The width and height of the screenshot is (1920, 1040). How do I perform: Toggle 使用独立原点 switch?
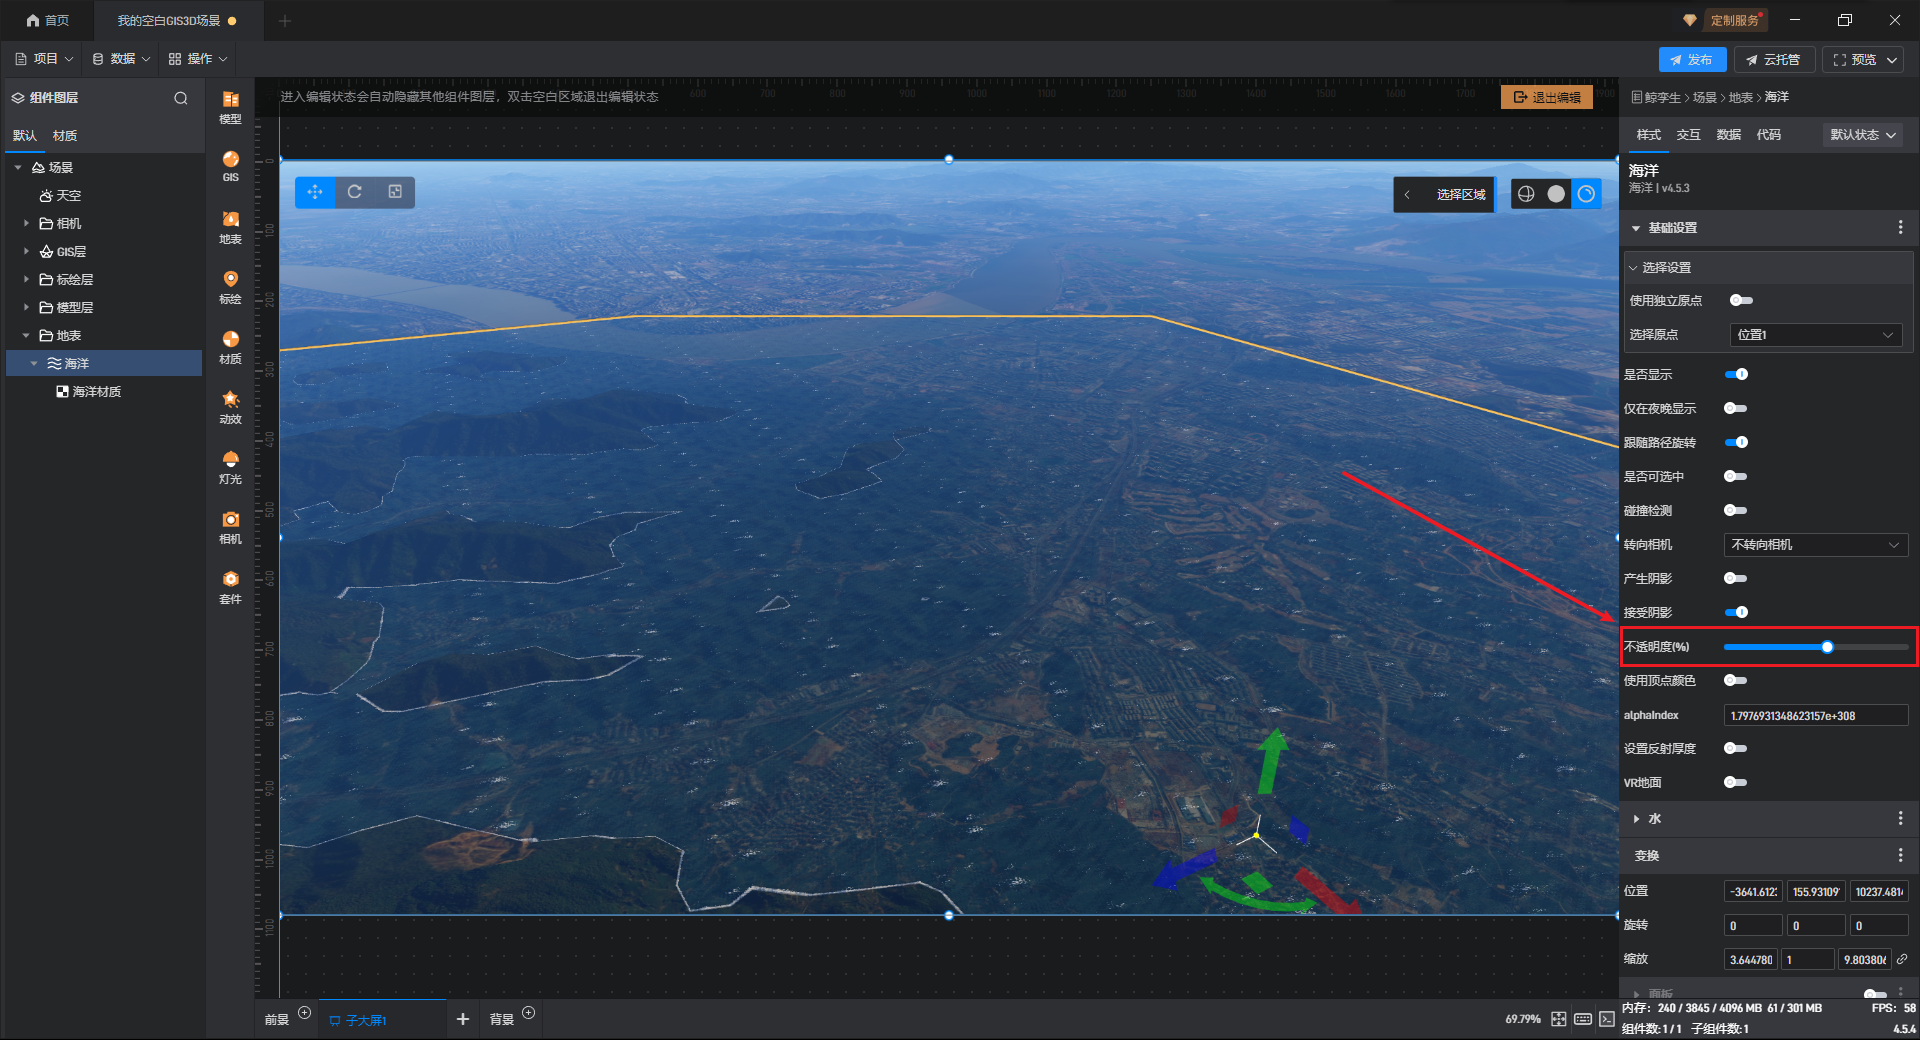[1741, 300]
